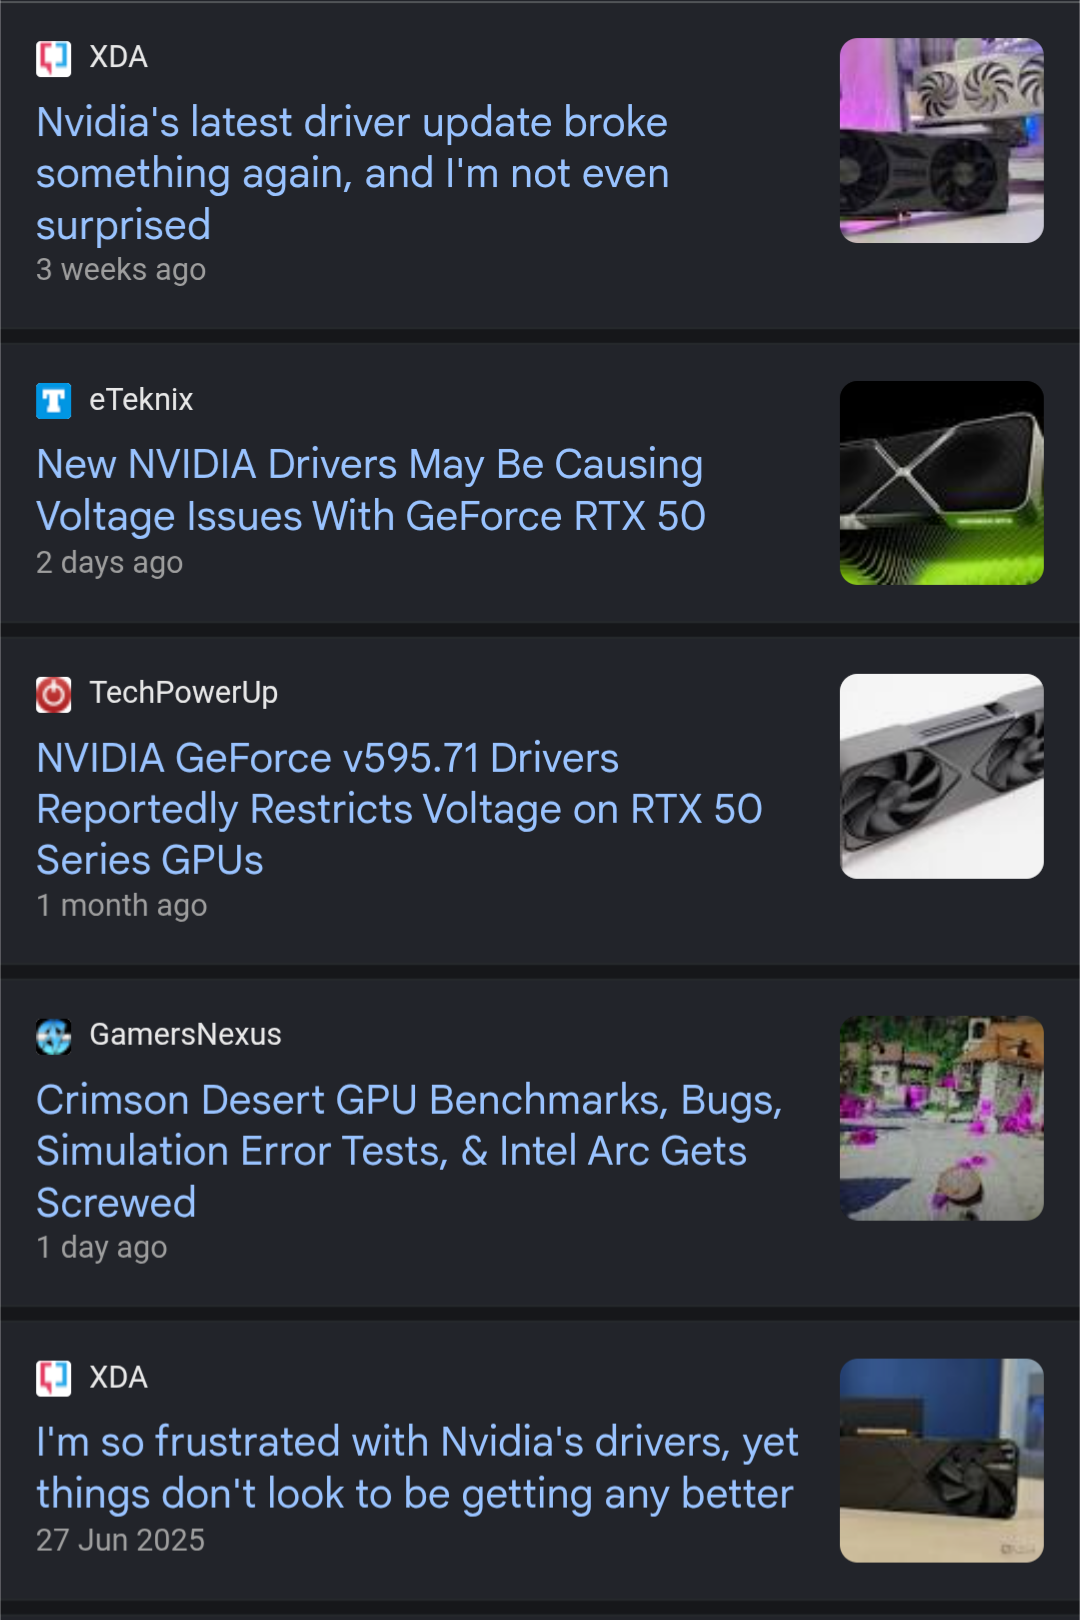Click the '2 days ago' timestamp

tap(109, 563)
